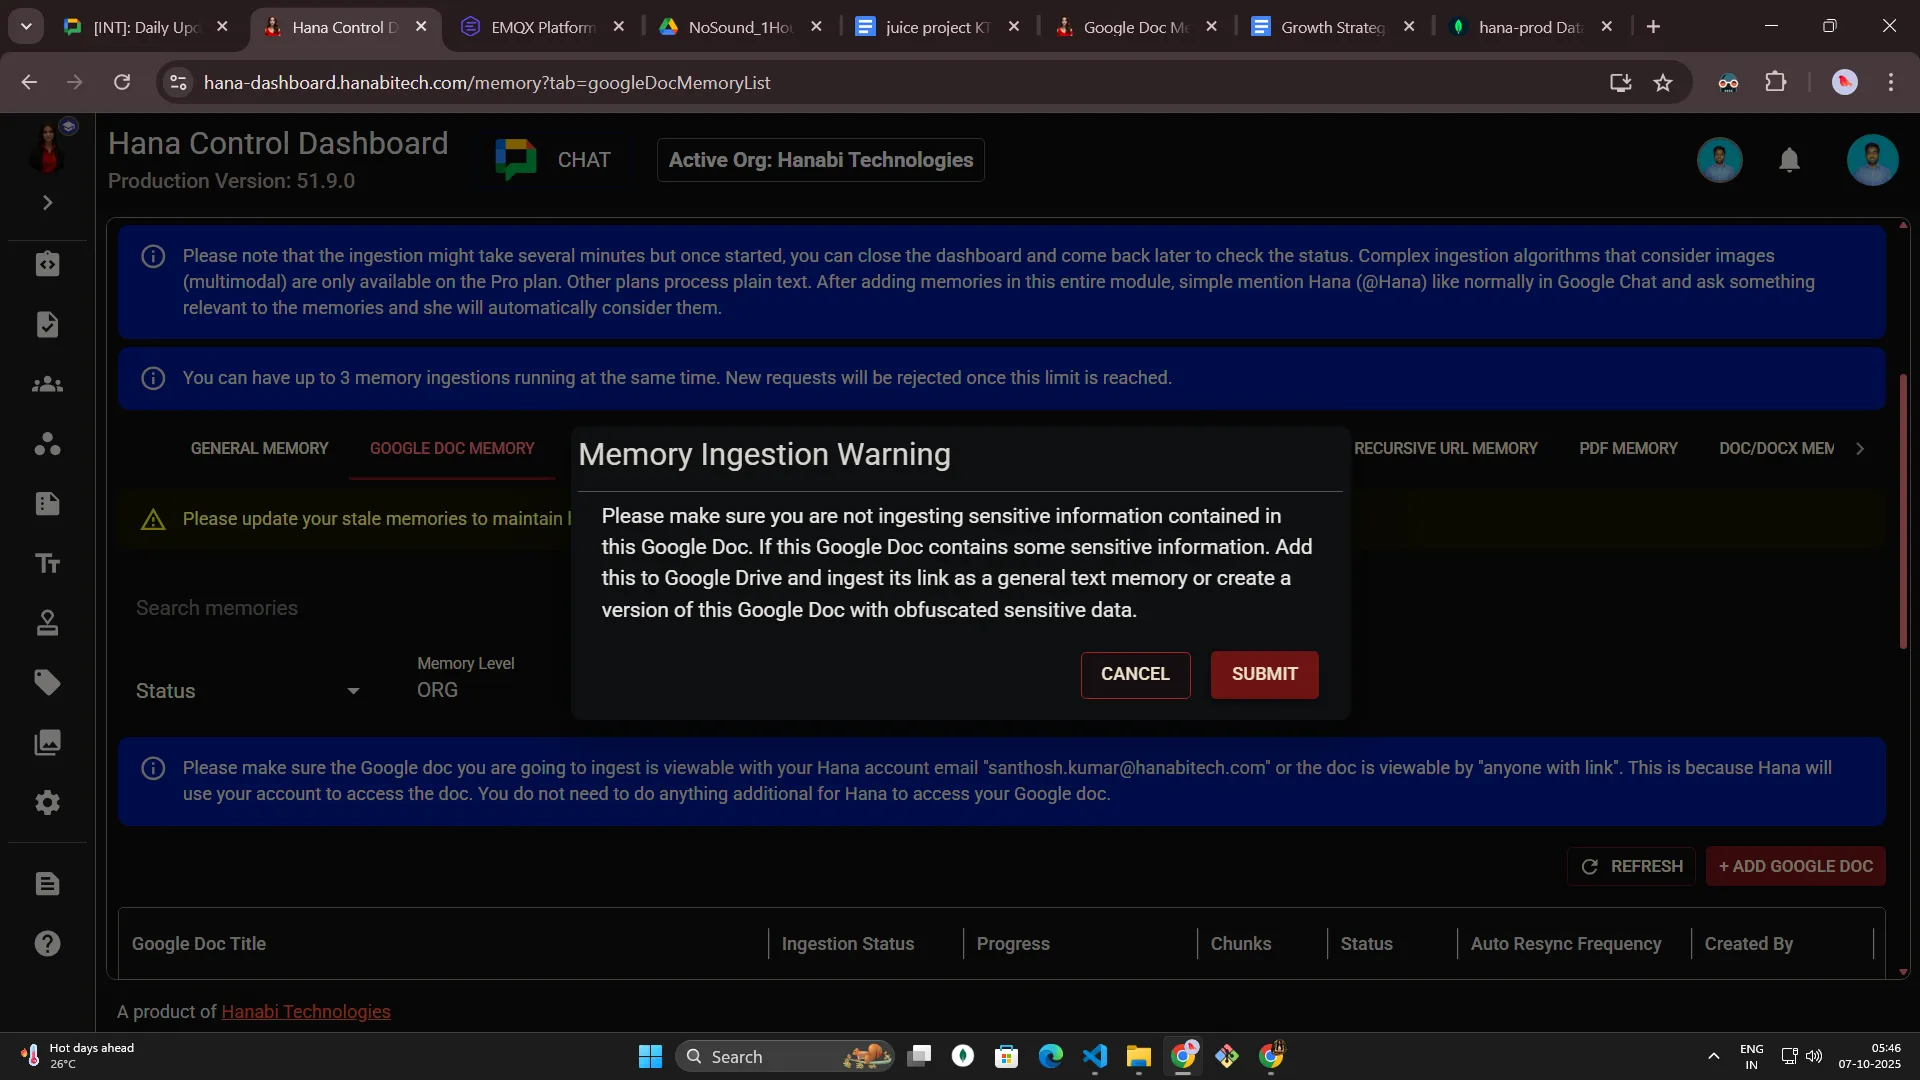Open the document sidebar icon near the bottom

pyautogui.click(x=47, y=884)
